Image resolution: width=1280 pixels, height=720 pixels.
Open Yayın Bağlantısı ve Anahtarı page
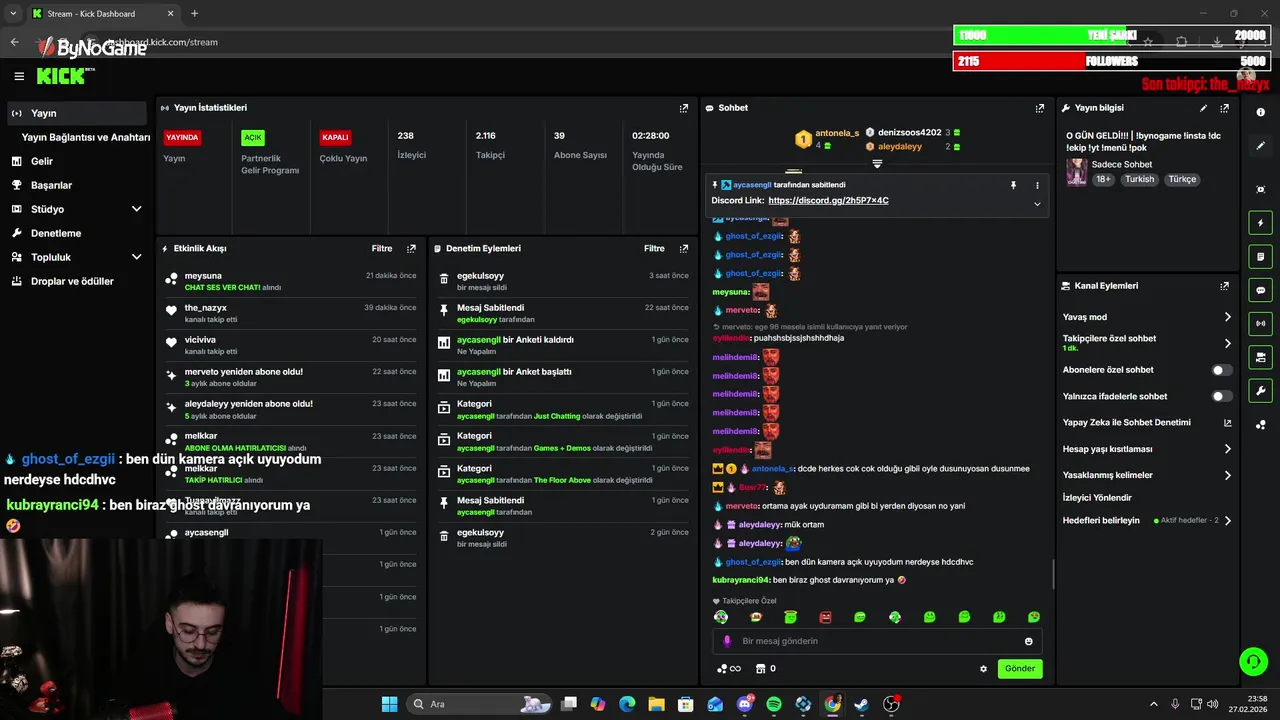(x=86, y=137)
